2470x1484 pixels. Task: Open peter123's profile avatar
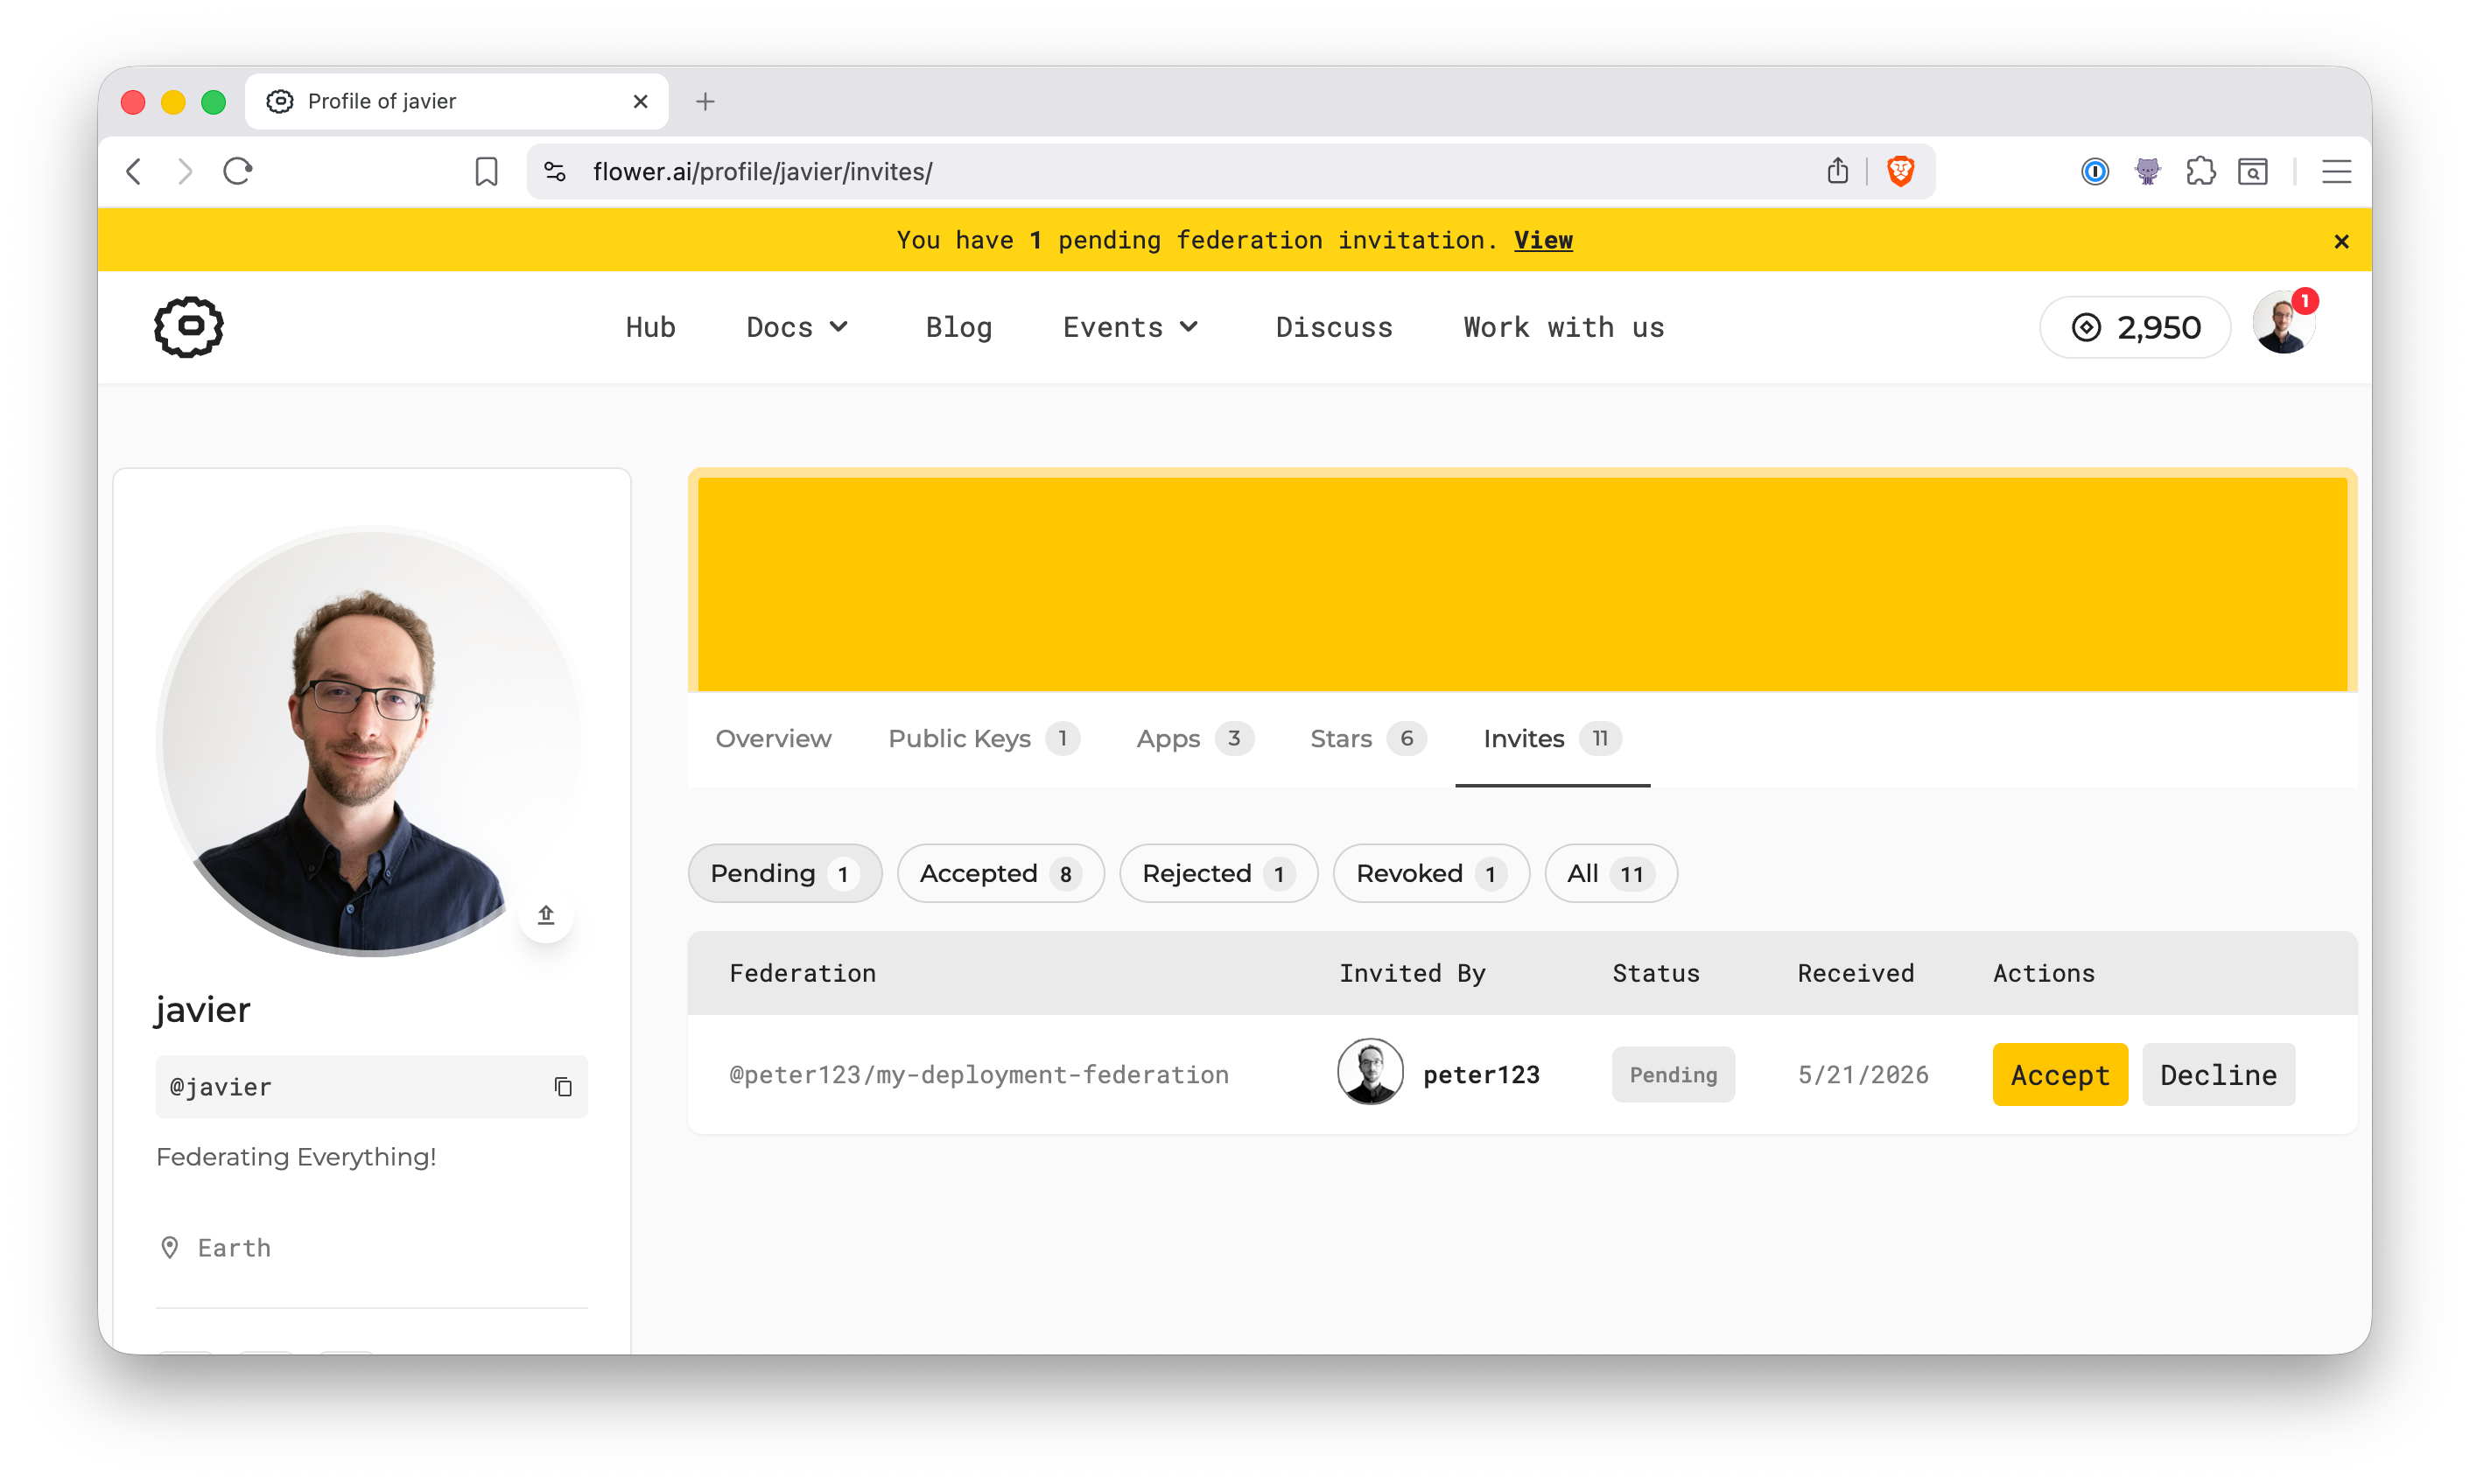(1369, 1071)
